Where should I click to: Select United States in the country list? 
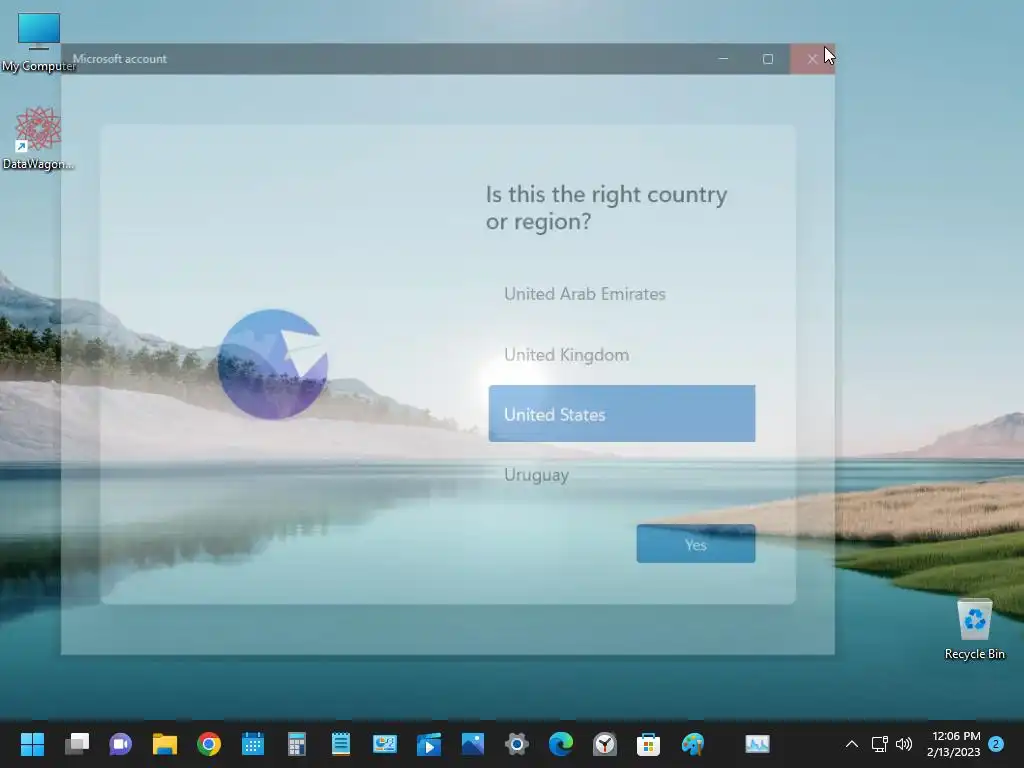(622, 413)
